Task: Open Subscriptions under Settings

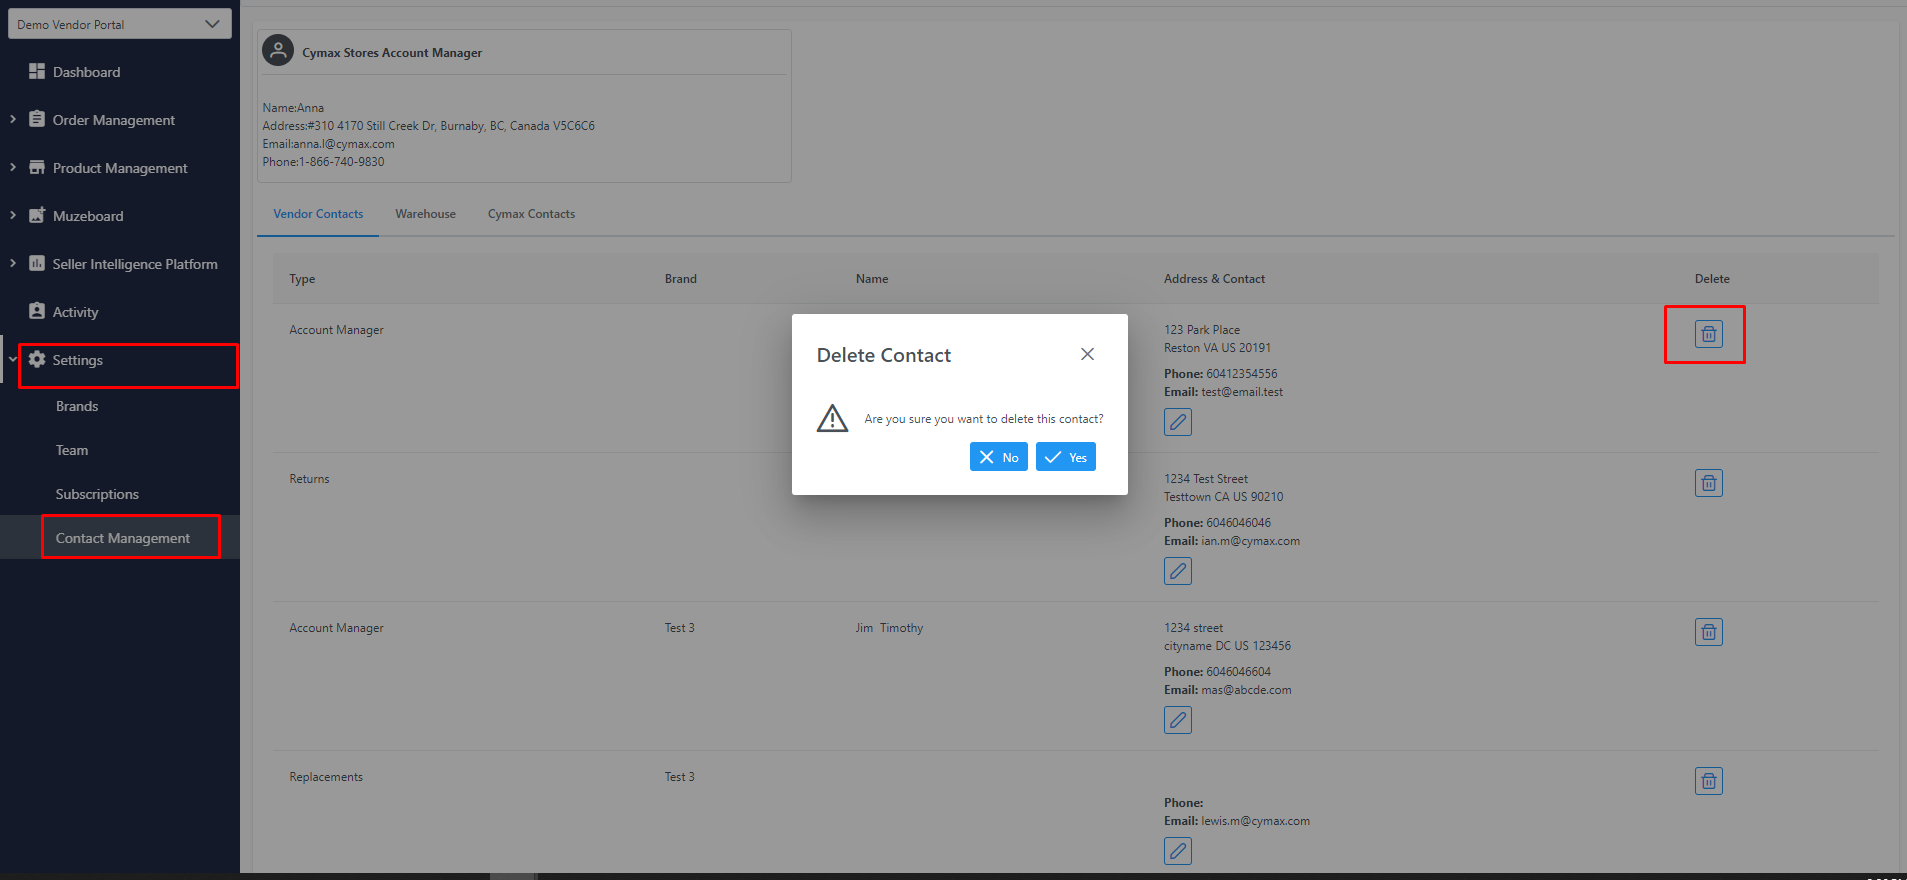Action: click(x=97, y=494)
